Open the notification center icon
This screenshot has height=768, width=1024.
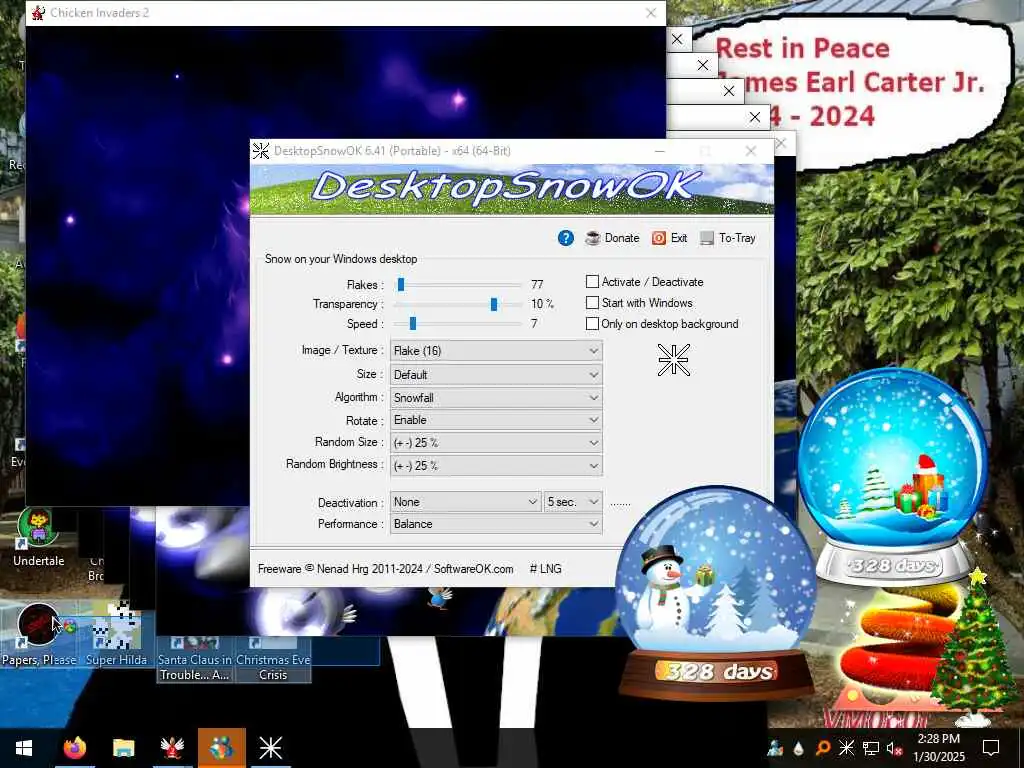pos(991,748)
